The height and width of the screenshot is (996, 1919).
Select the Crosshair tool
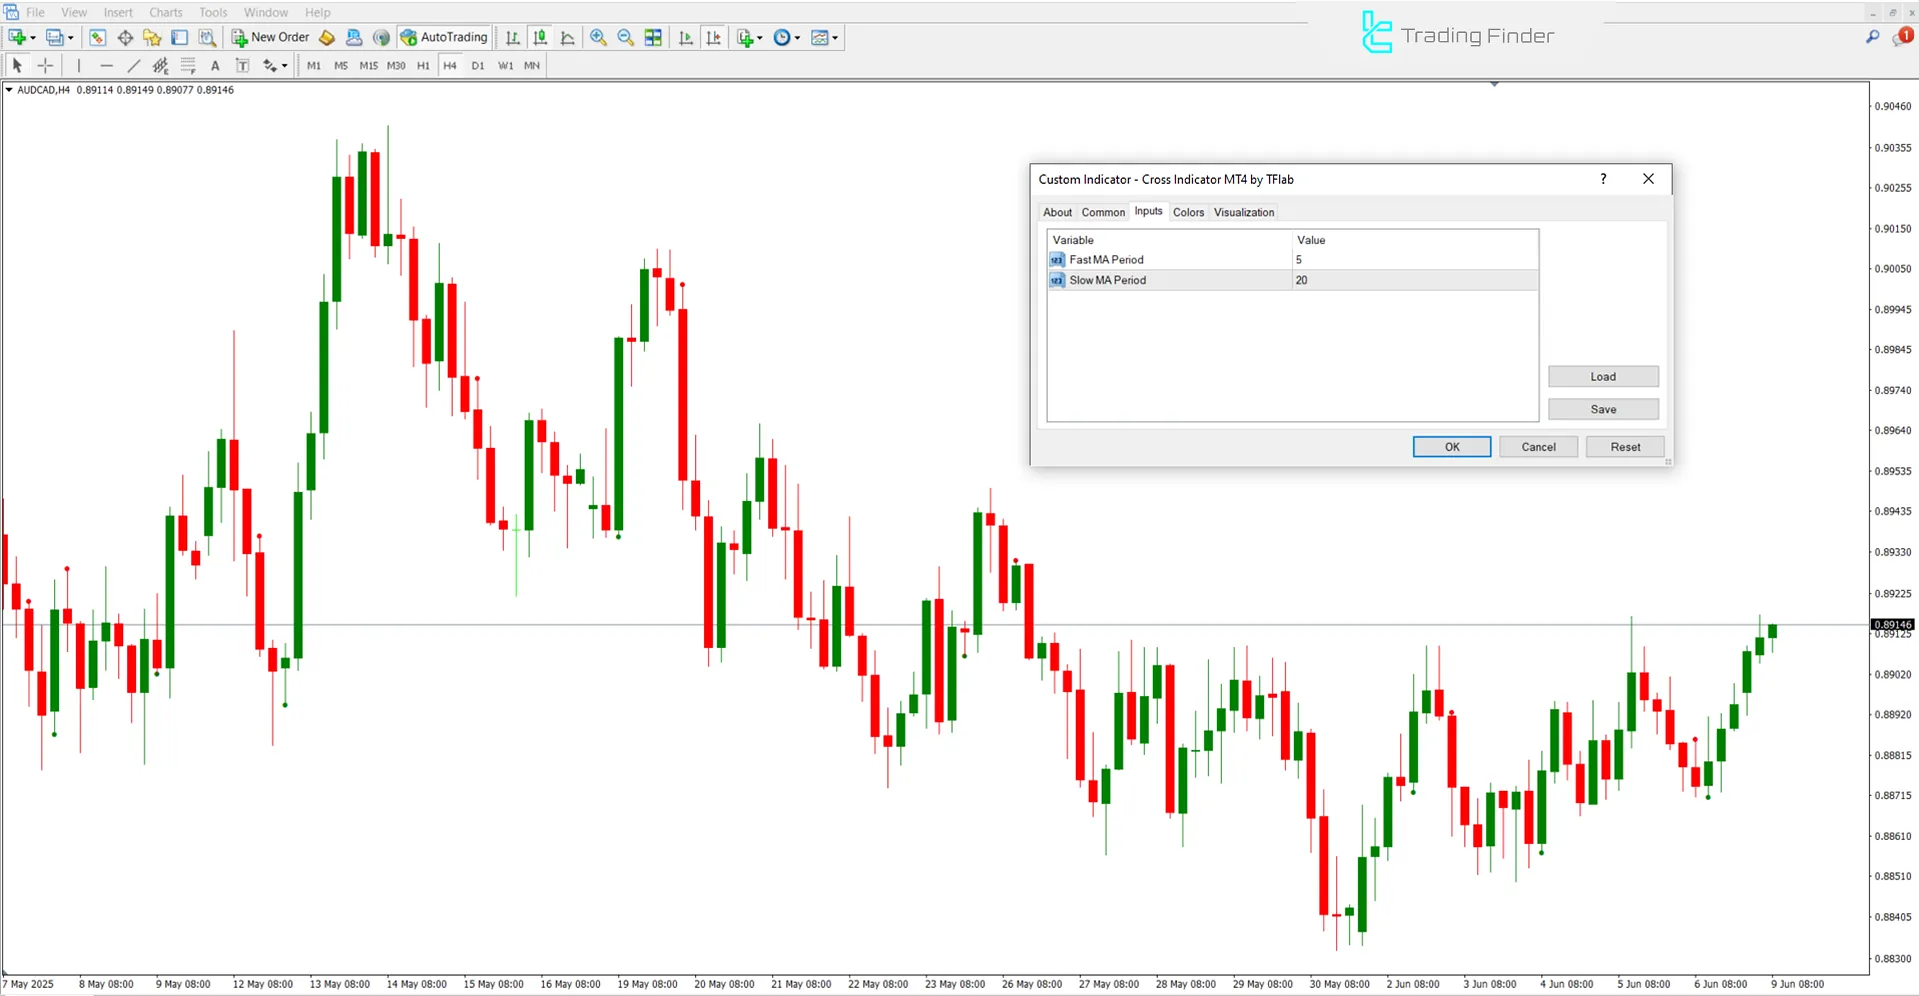[45, 65]
